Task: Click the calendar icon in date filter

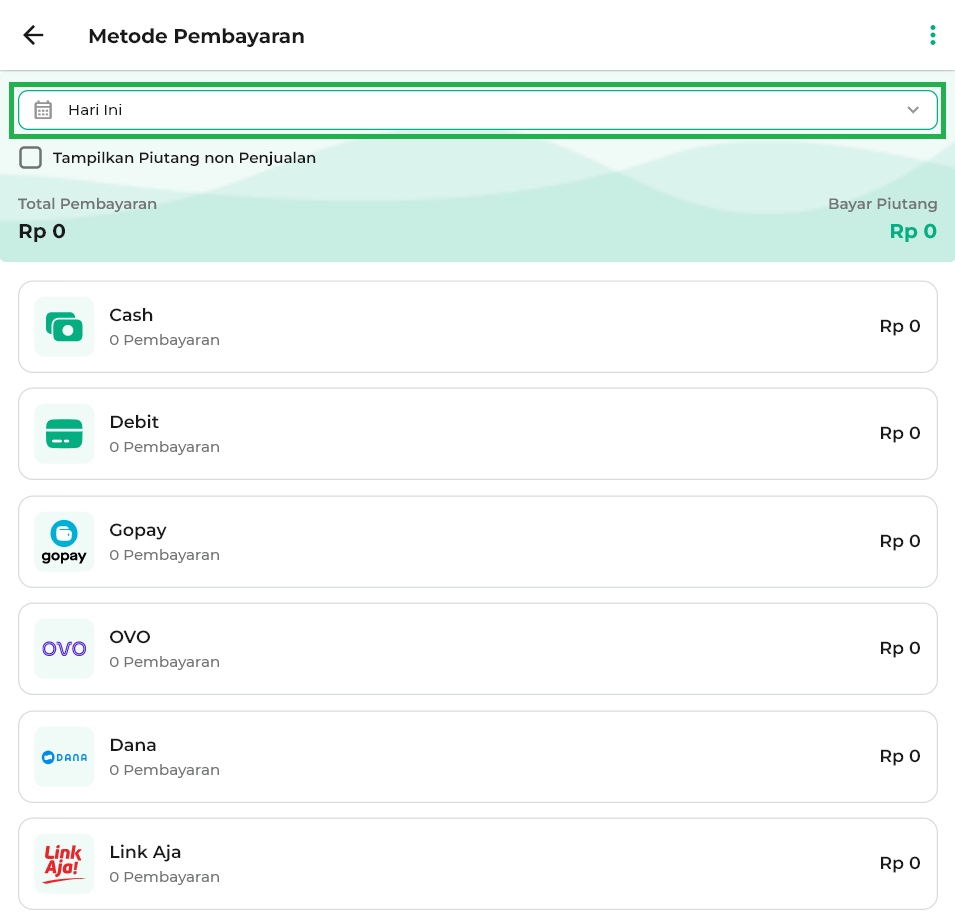Action: (x=43, y=110)
